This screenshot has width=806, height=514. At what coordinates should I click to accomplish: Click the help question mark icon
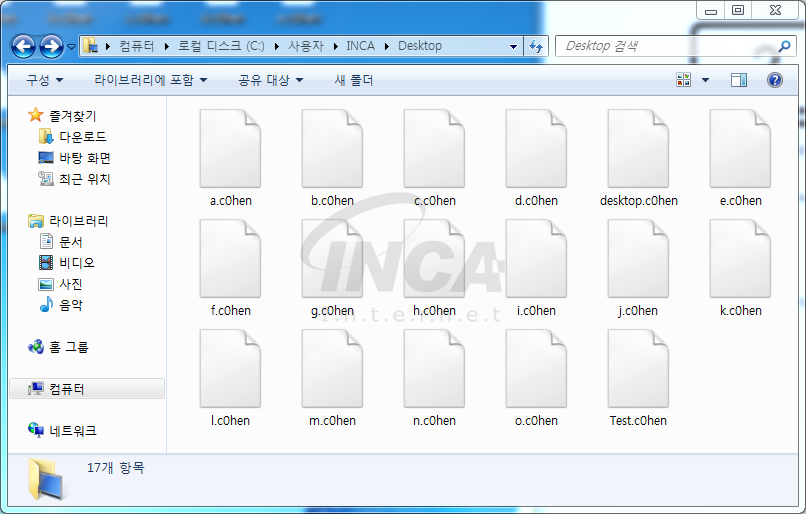(775, 80)
